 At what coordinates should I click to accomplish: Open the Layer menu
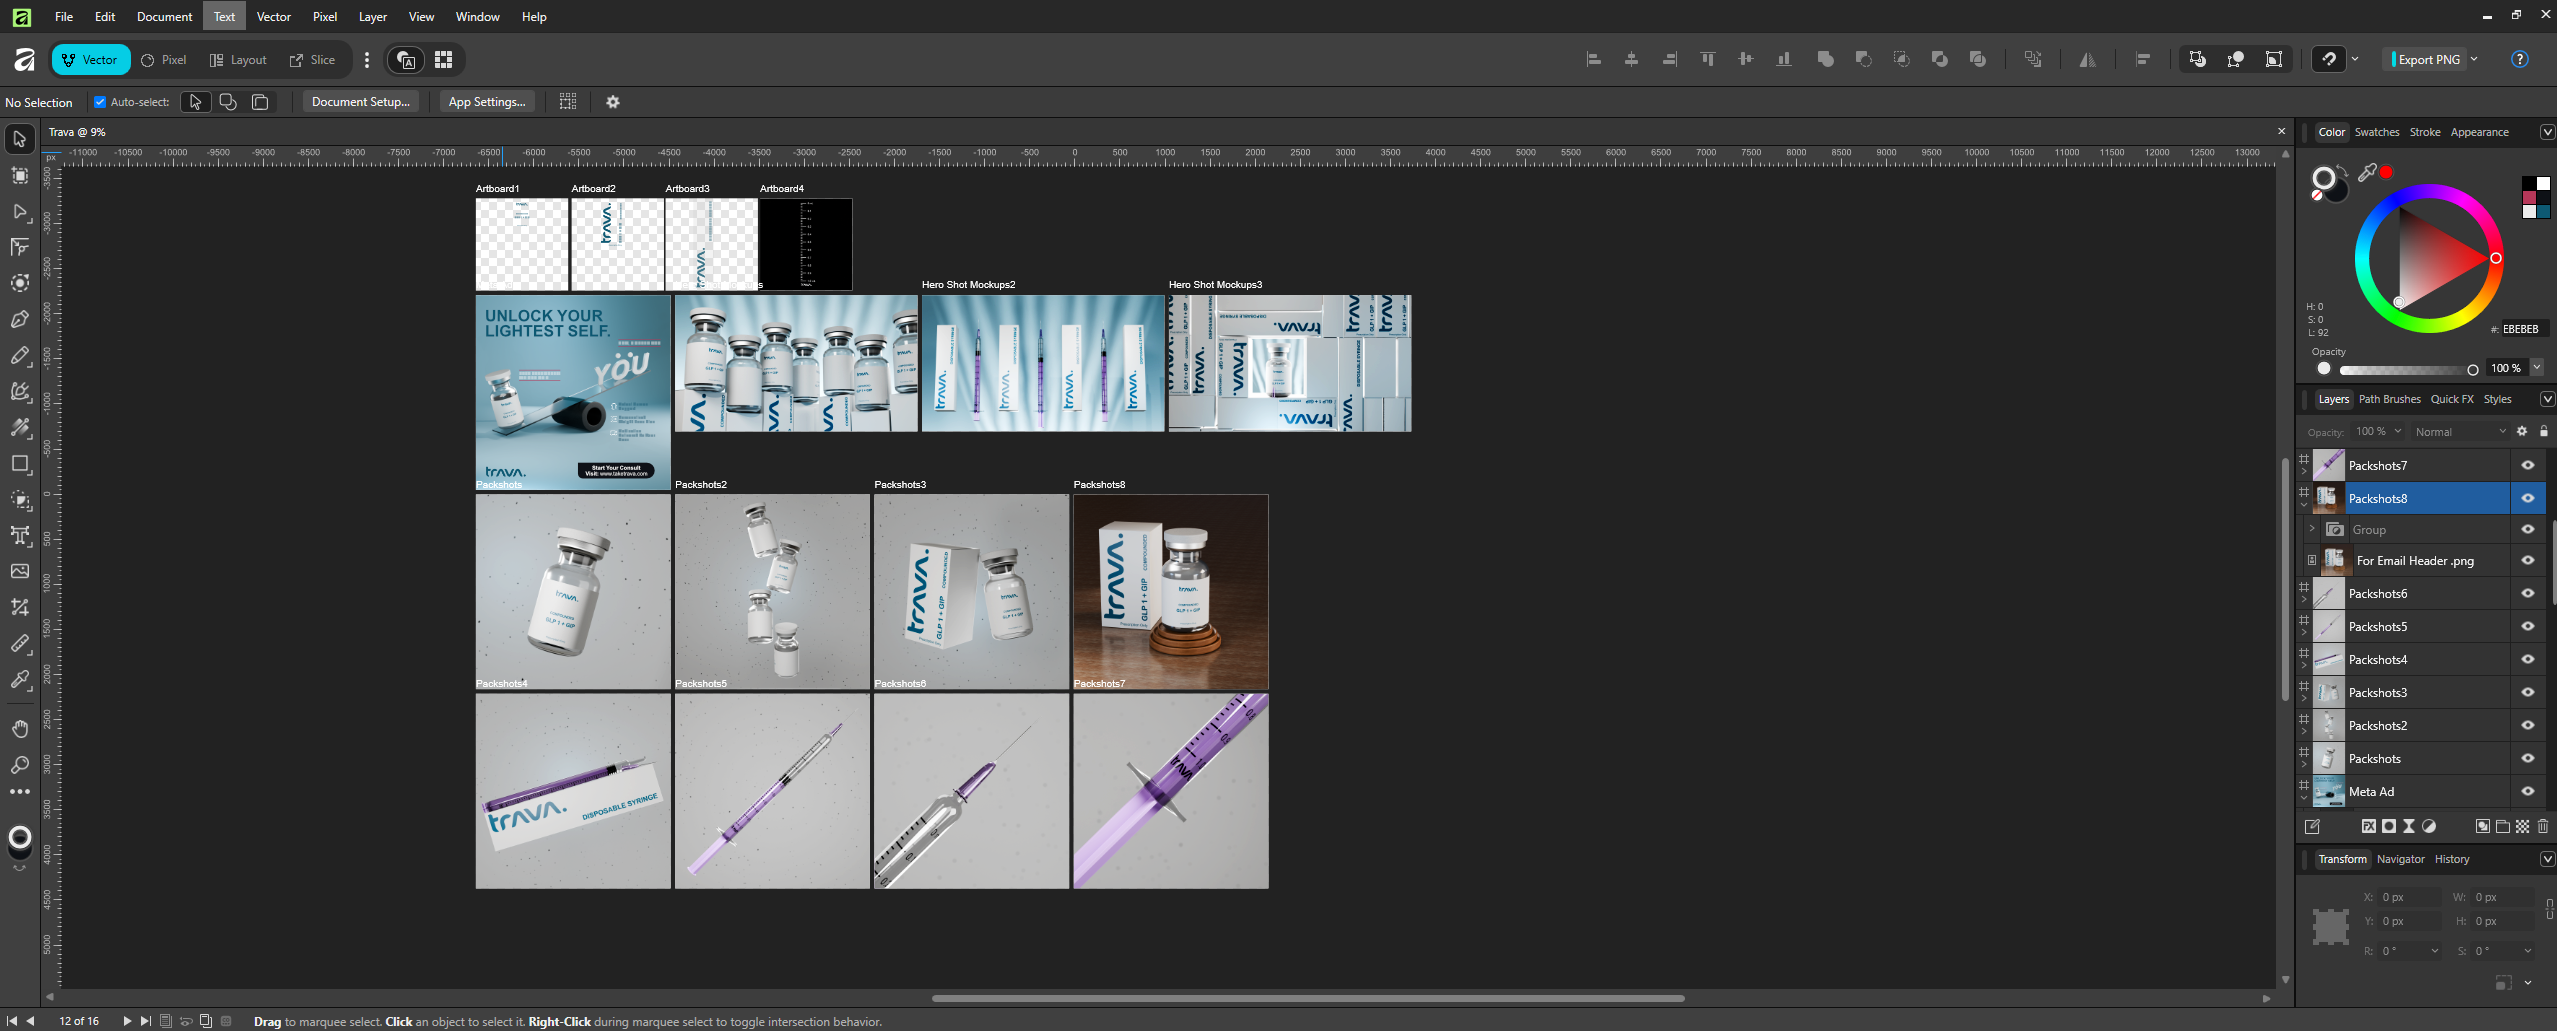tap(372, 17)
